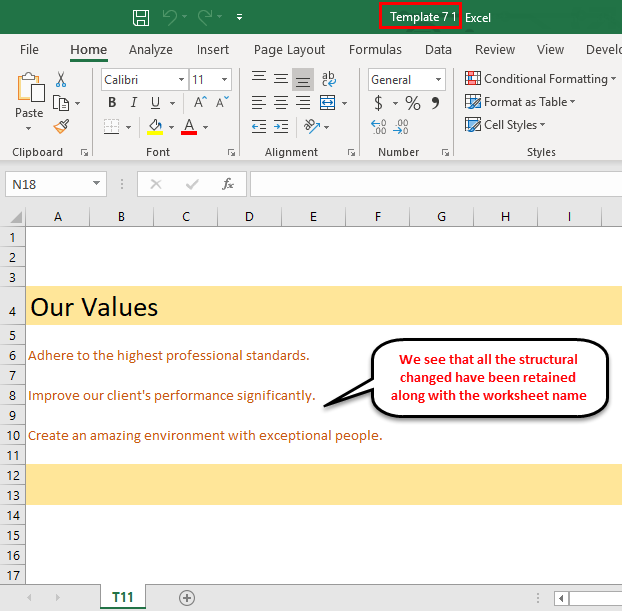Click the Save icon in title bar

tap(141, 17)
